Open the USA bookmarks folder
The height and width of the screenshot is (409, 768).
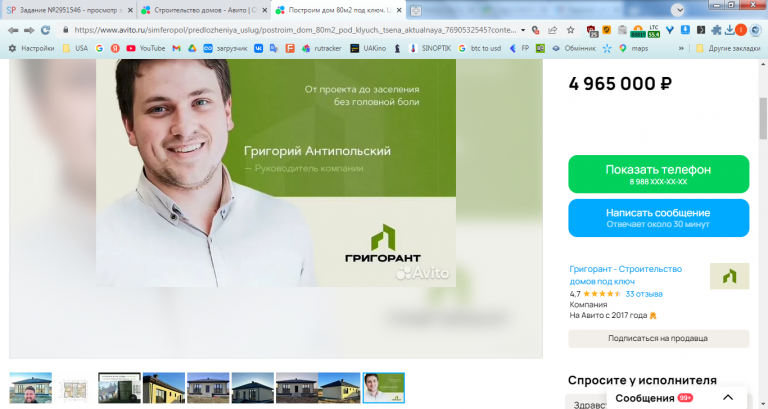click(x=75, y=48)
